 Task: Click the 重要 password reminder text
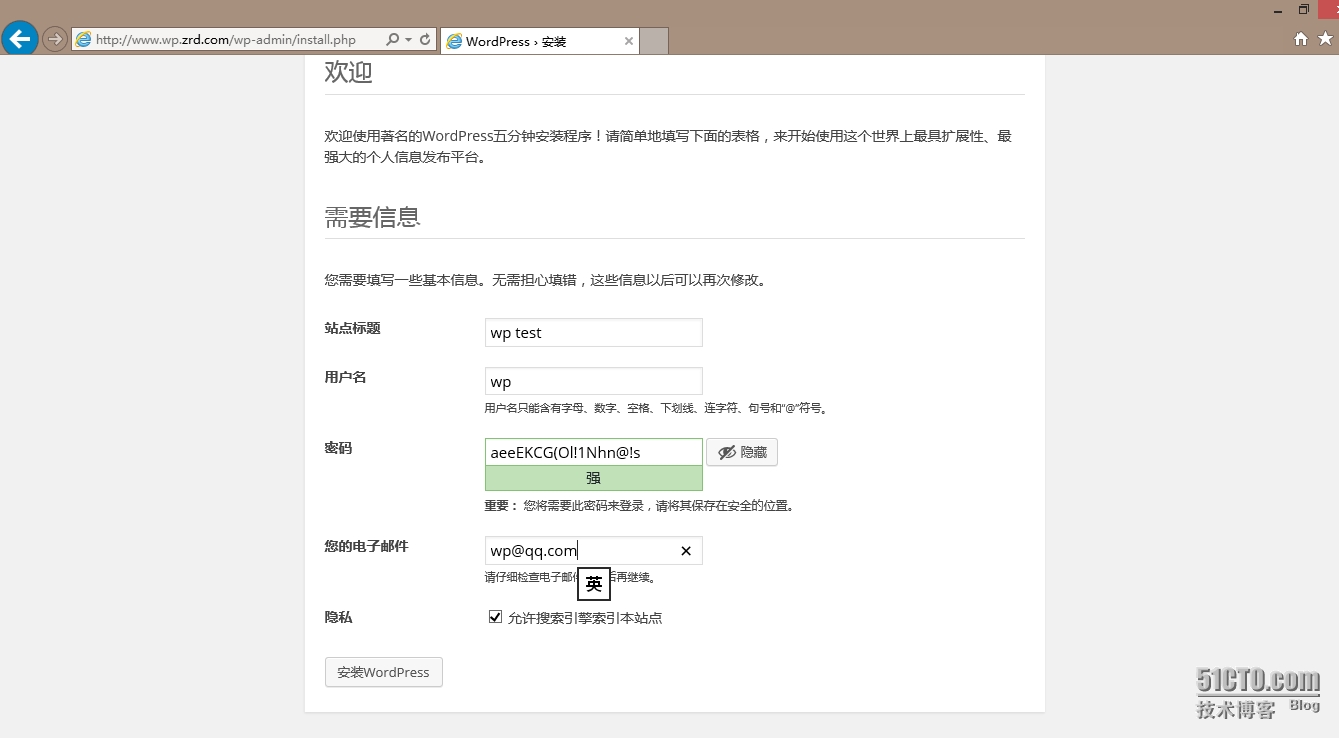(640, 506)
